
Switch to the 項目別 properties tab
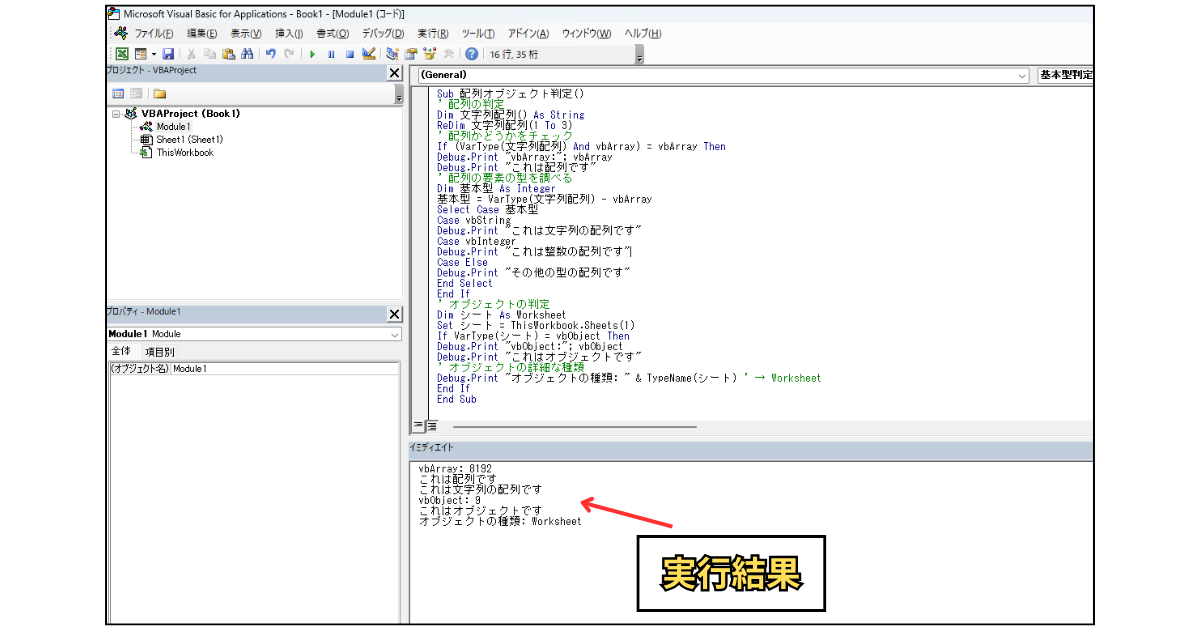click(x=159, y=352)
